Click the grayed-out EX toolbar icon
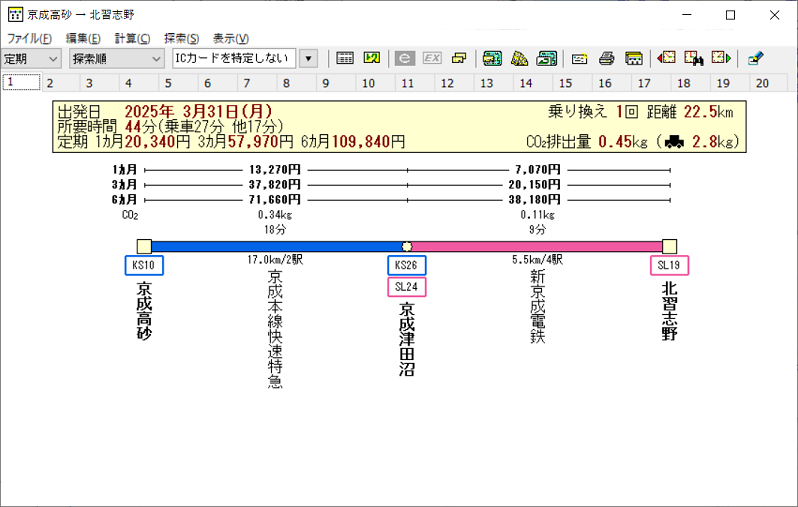This screenshot has width=798, height=507. 432,59
